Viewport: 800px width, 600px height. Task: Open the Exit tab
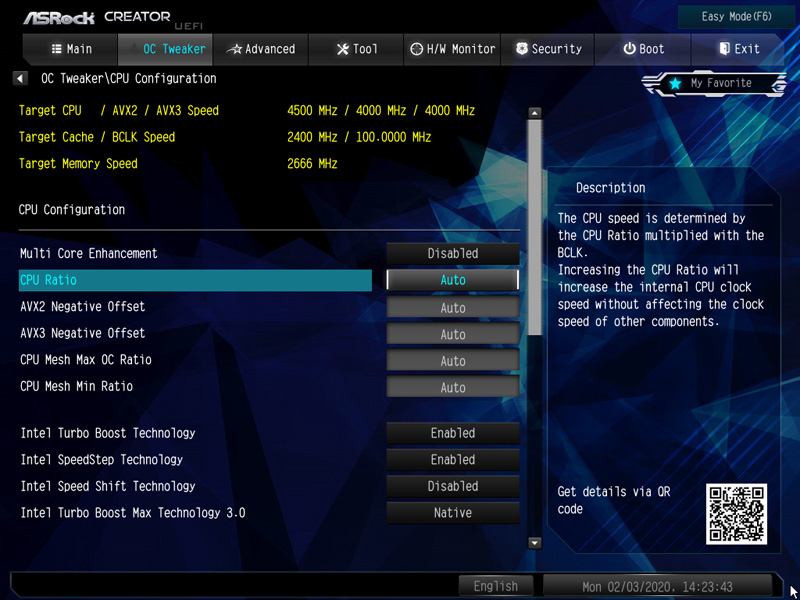point(738,49)
